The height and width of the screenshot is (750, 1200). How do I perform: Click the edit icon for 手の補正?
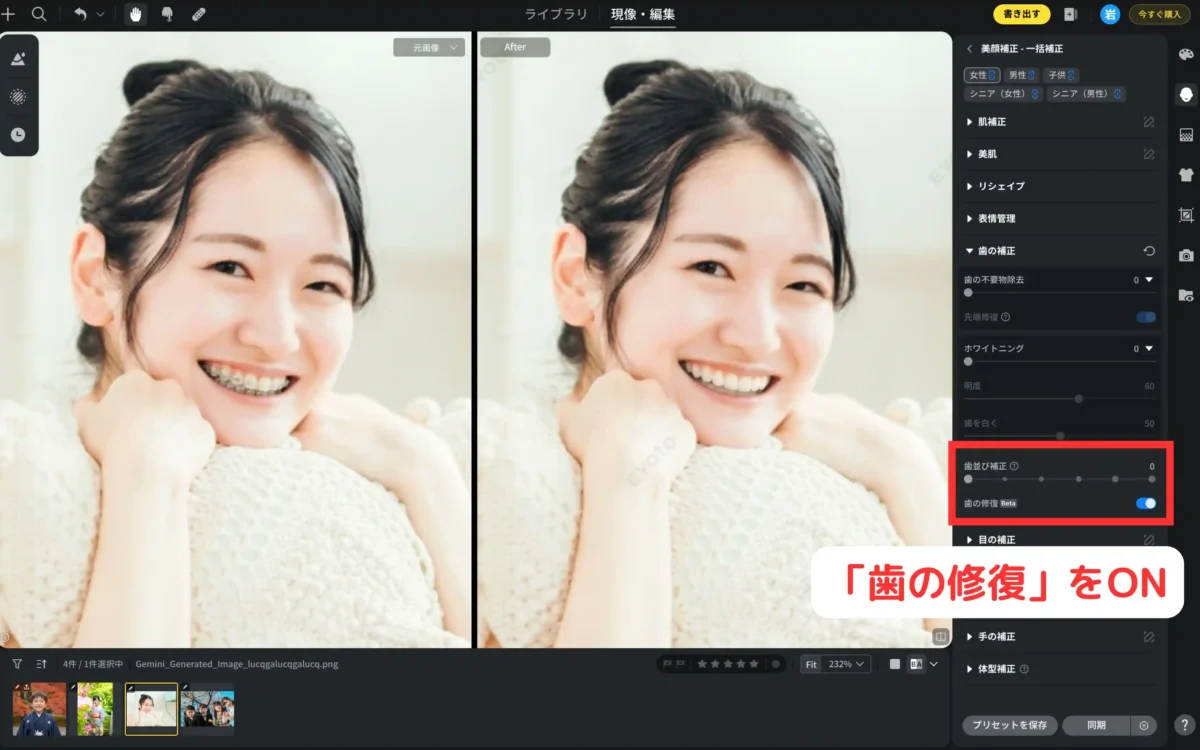pos(1149,636)
